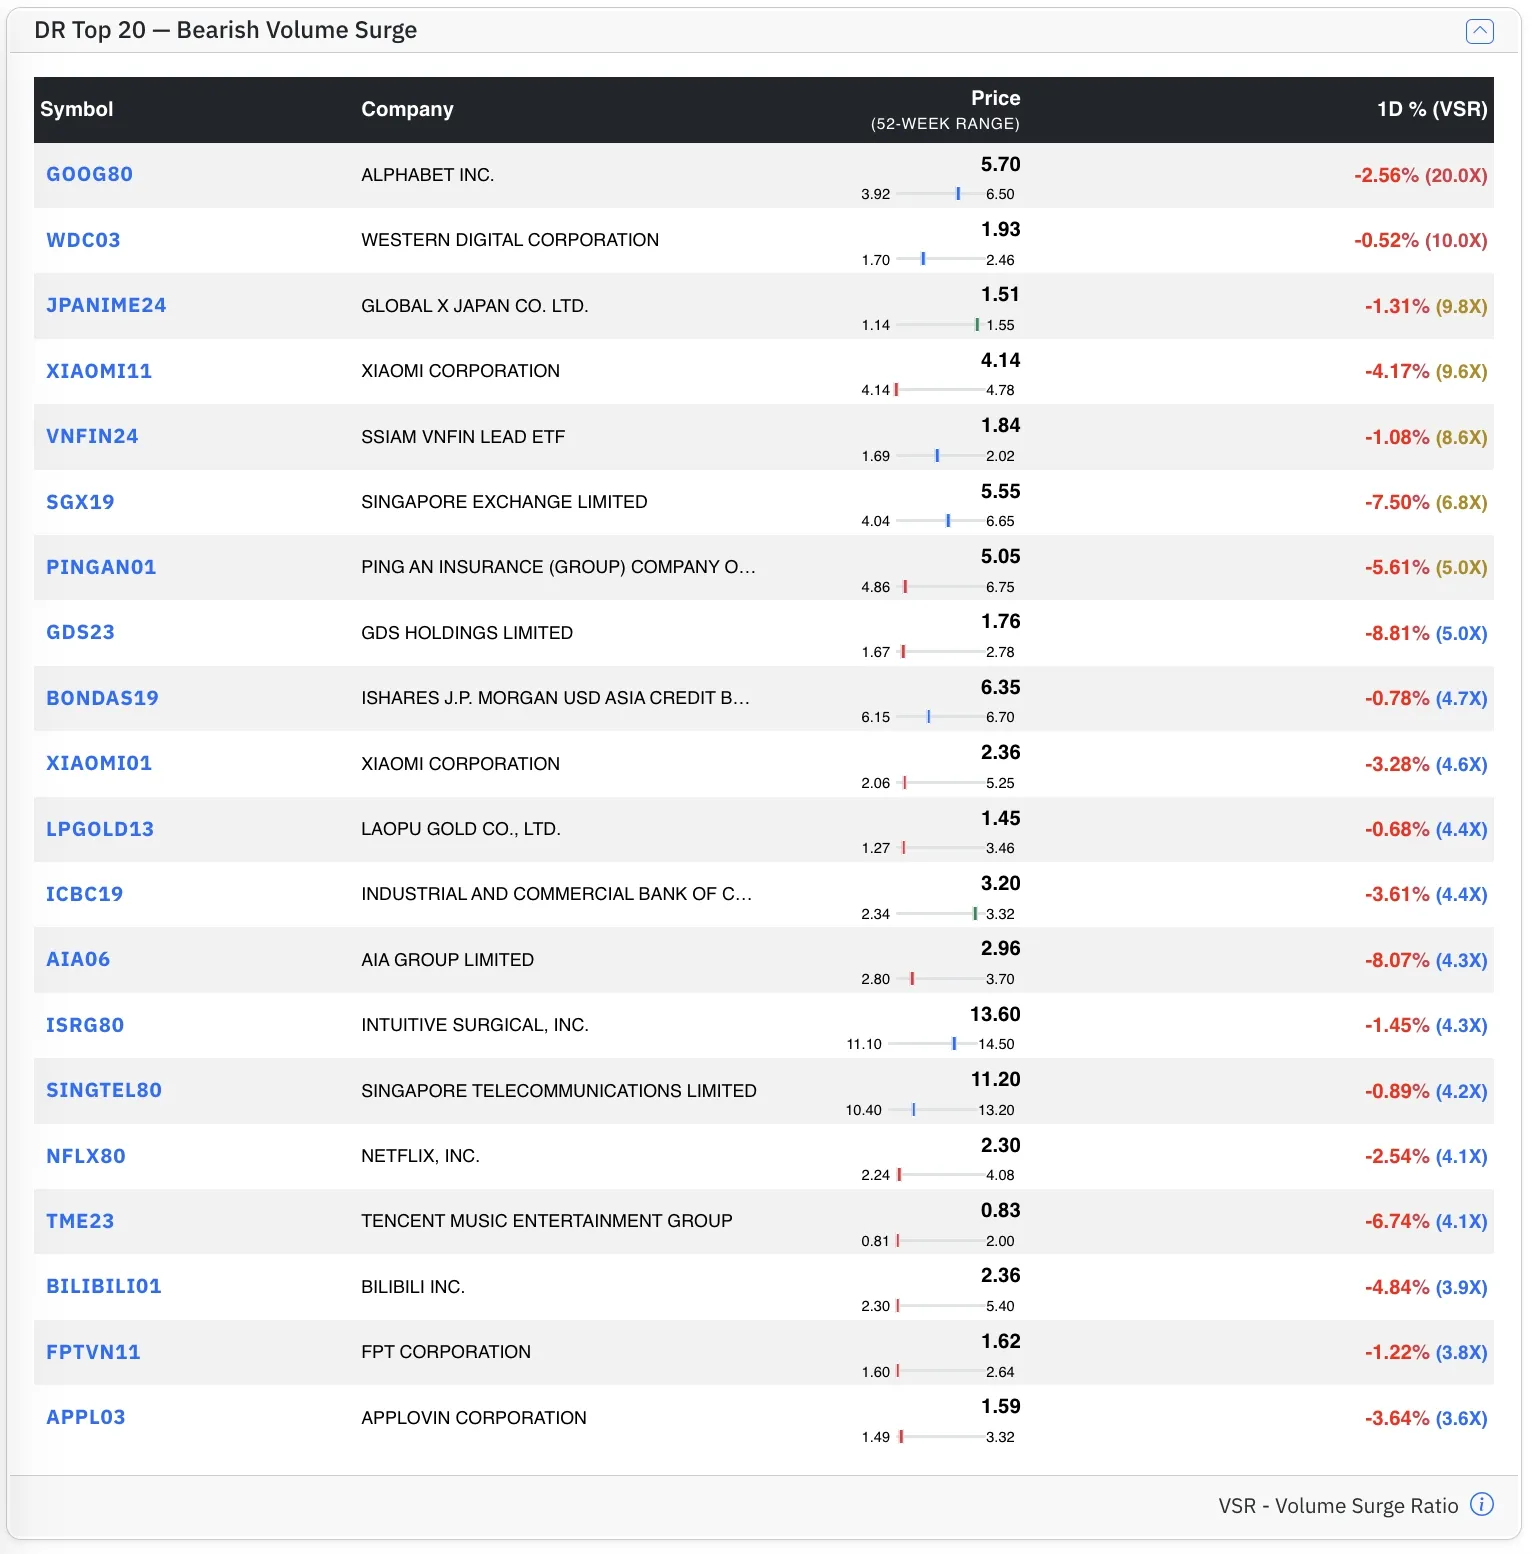The image size is (1532, 1554).
Task: Click the Symbol column header
Action: pyautogui.click(x=76, y=109)
